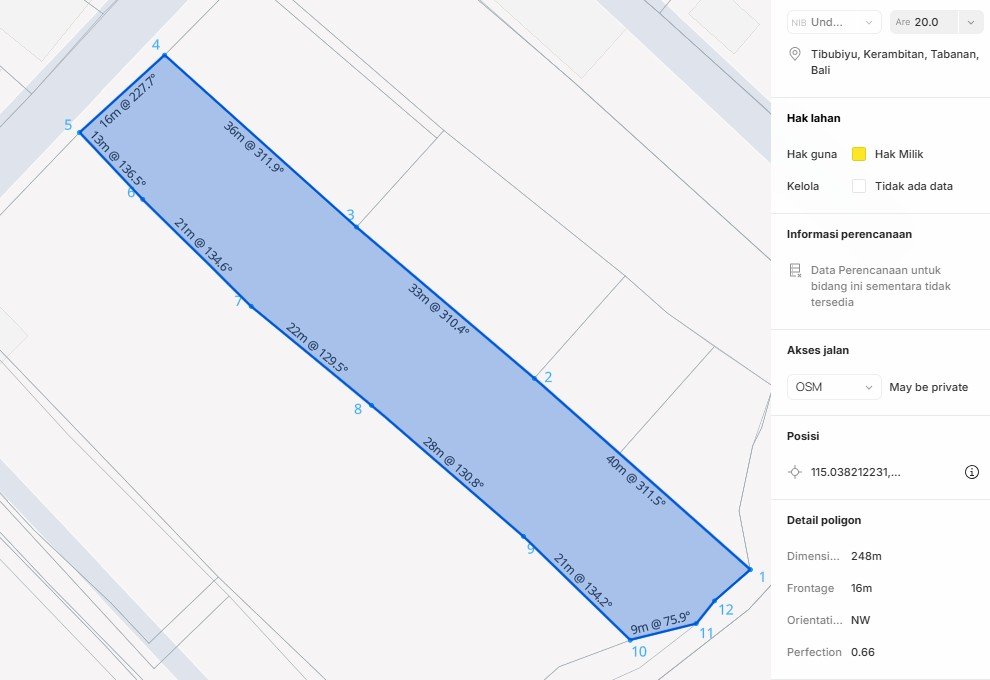Click the '28m @ 130.8°' edge label

tap(453, 463)
